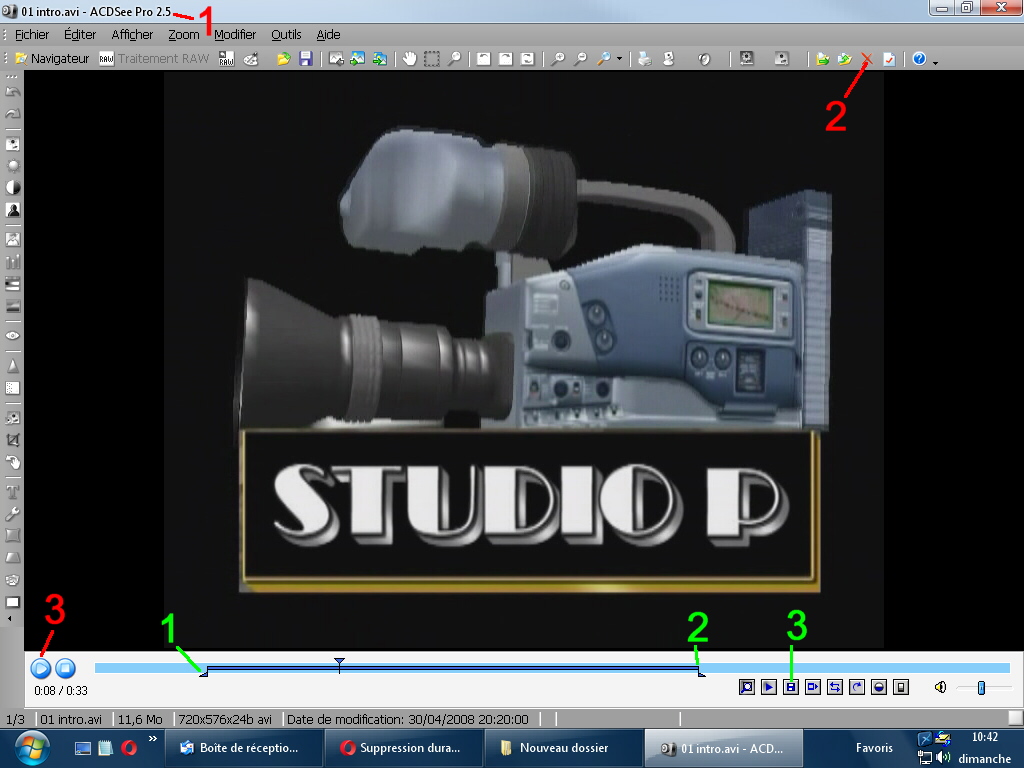Play the video with round play button
Image resolution: width=1024 pixels, height=768 pixels.
coord(40,668)
